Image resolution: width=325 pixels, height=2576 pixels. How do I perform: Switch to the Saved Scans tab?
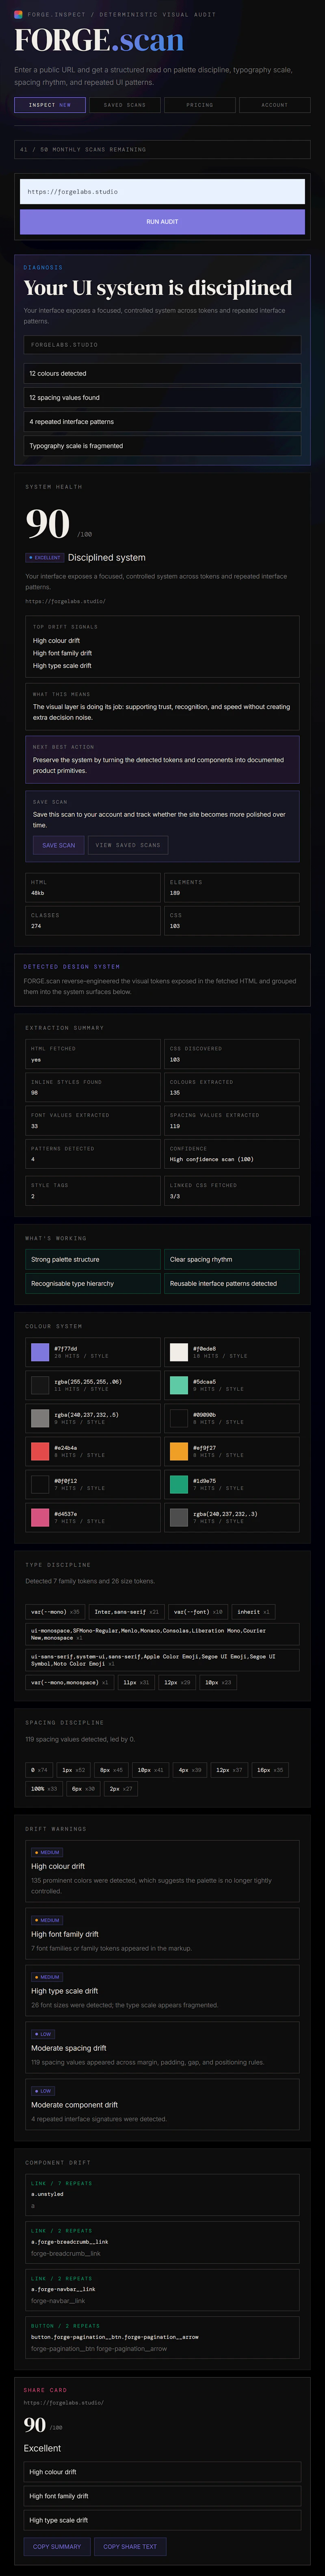125,105
